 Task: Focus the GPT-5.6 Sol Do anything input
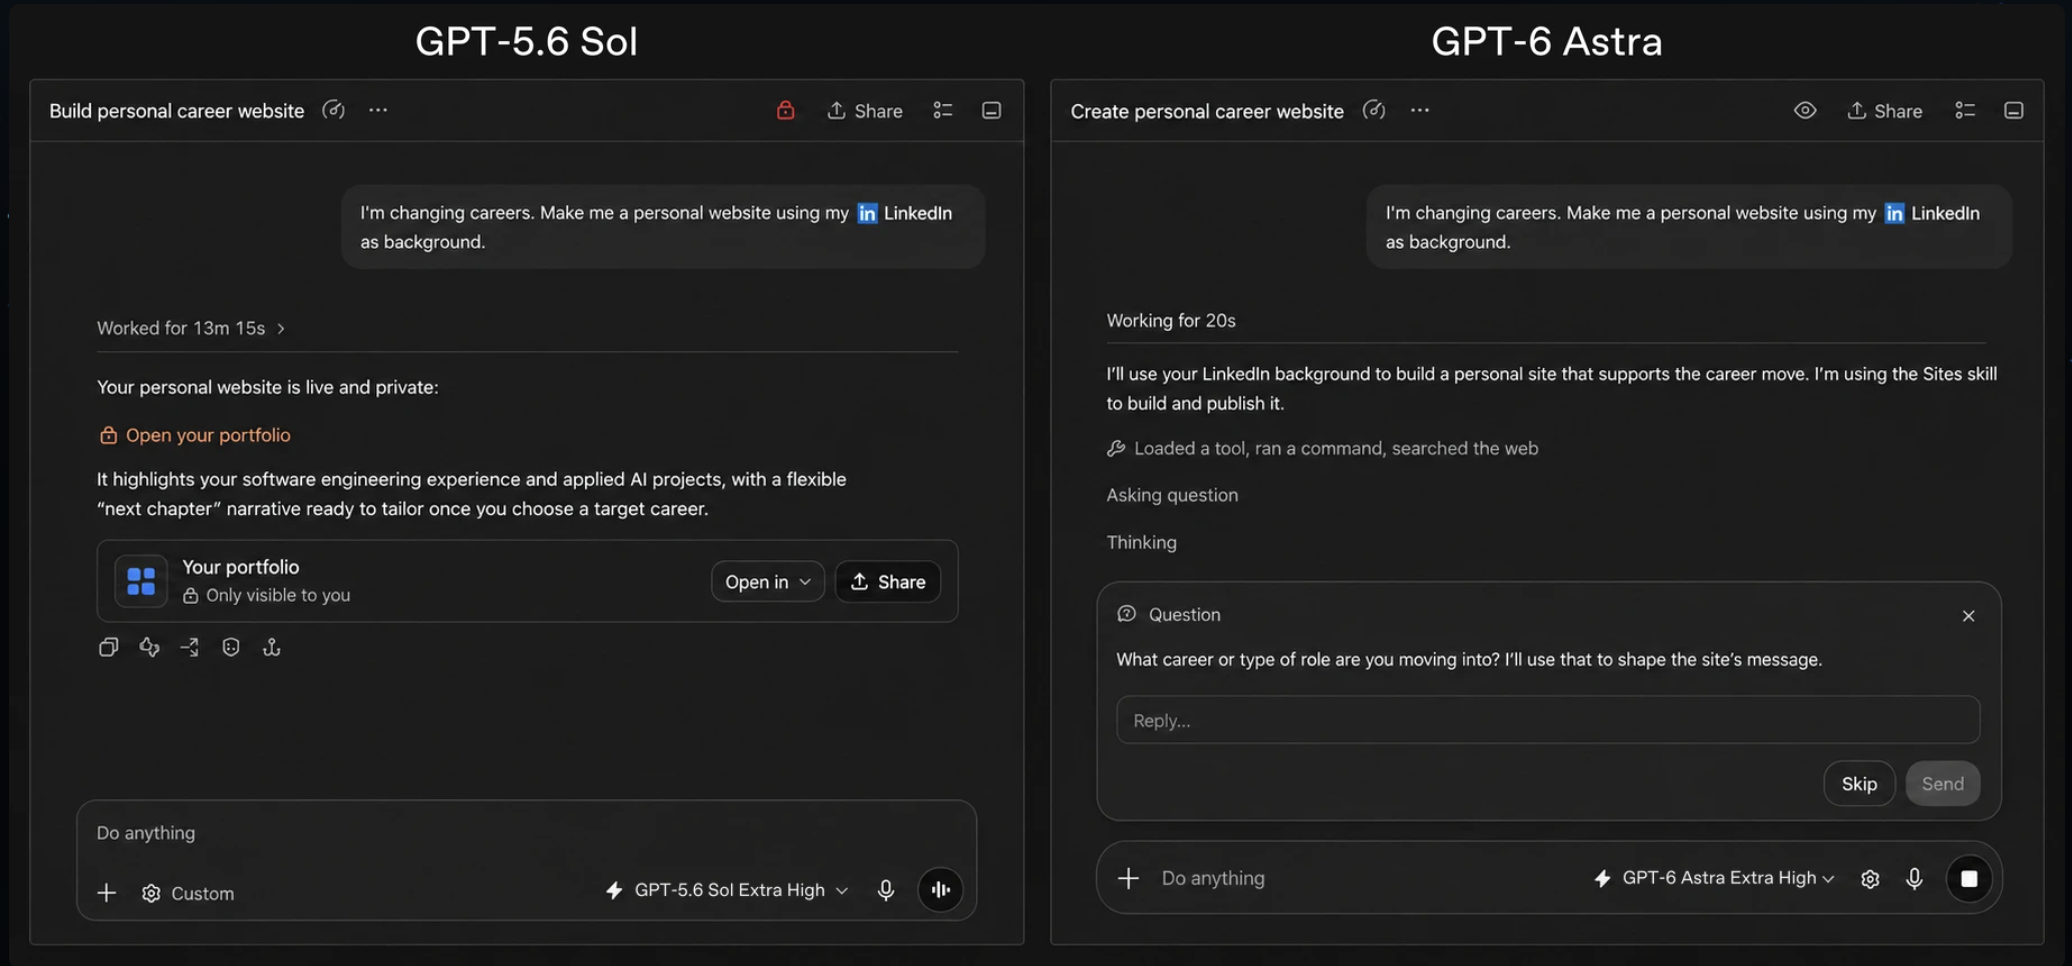(x=526, y=833)
